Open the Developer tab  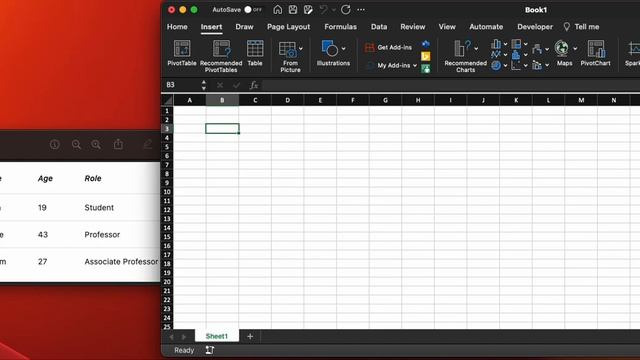coord(535,27)
